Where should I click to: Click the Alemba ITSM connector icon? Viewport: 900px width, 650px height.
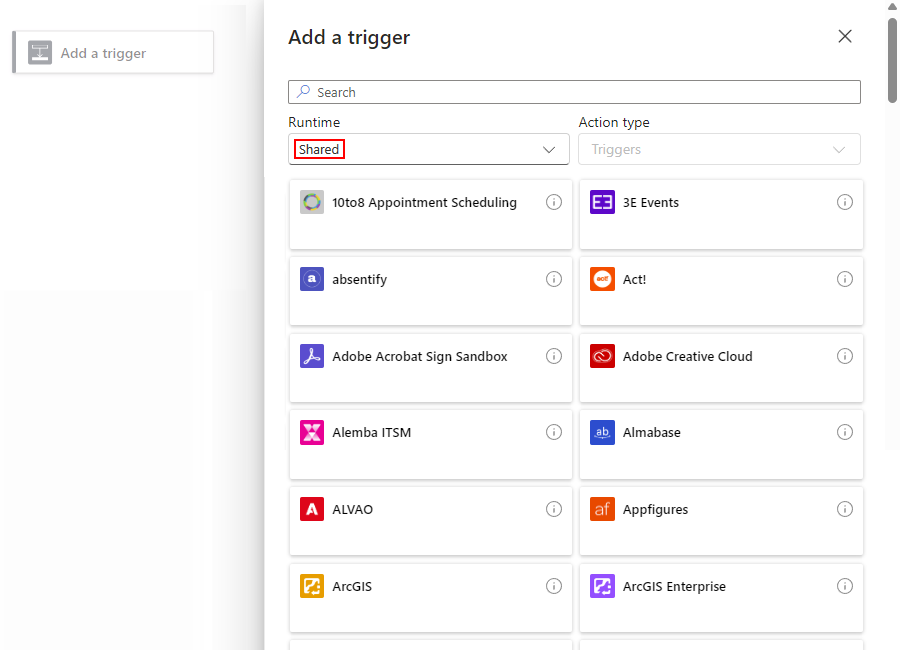click(x=311, y=432)
